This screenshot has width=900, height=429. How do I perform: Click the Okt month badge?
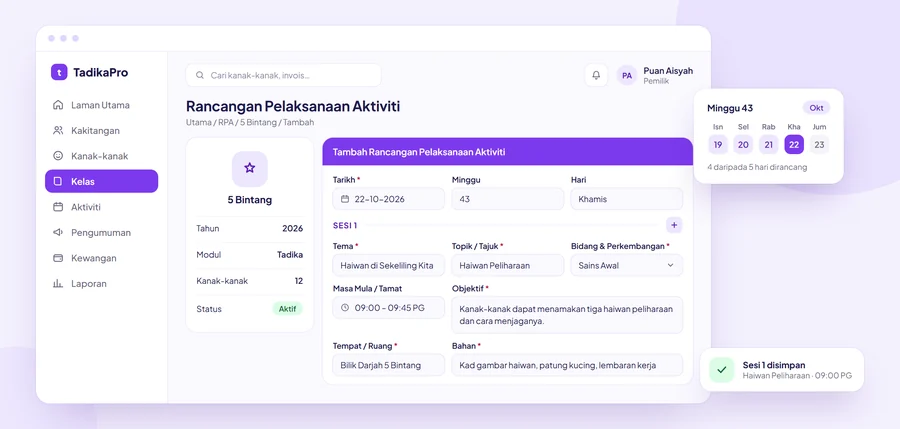point(816,108)
